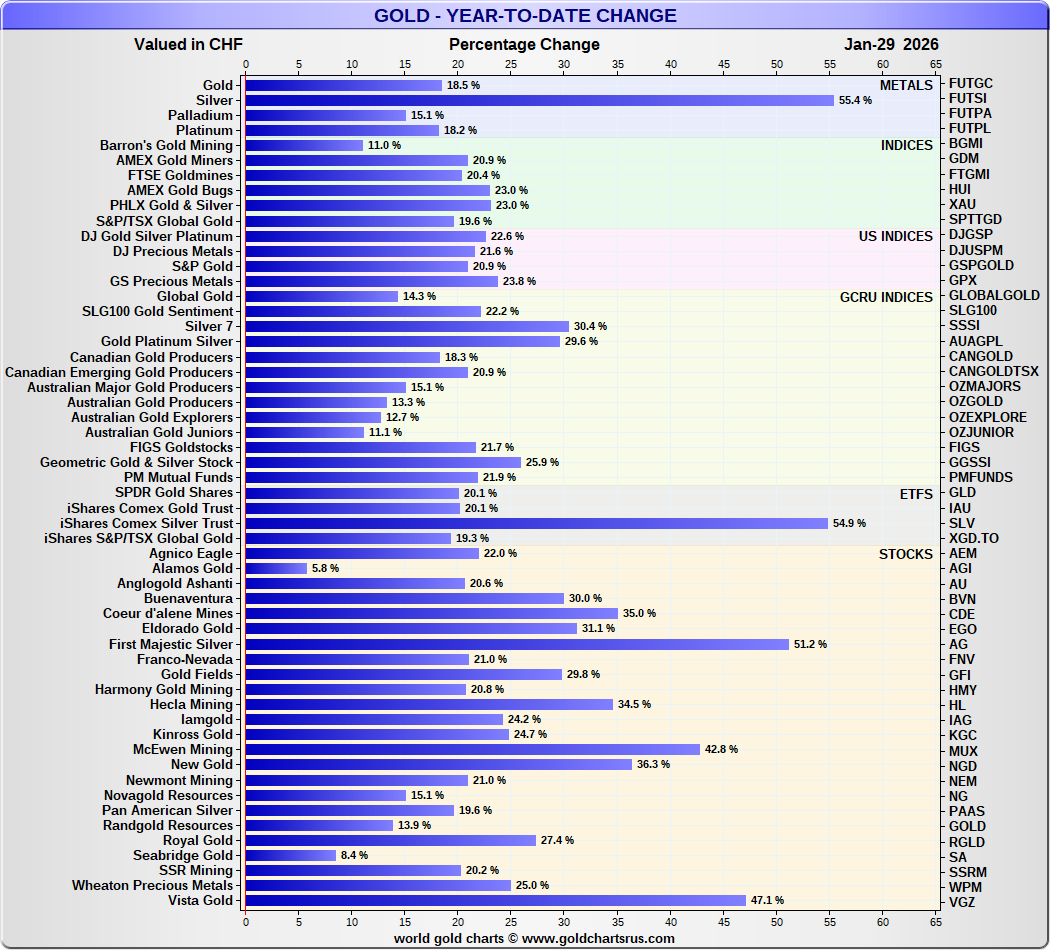Image resolution: width=1050 pixels, height=950 pixels.
Task: Click the SLV ticker symbol
Action: [962, 524]
